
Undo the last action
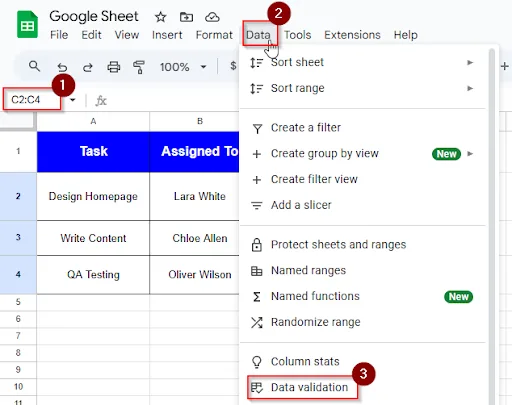point(62,67)
